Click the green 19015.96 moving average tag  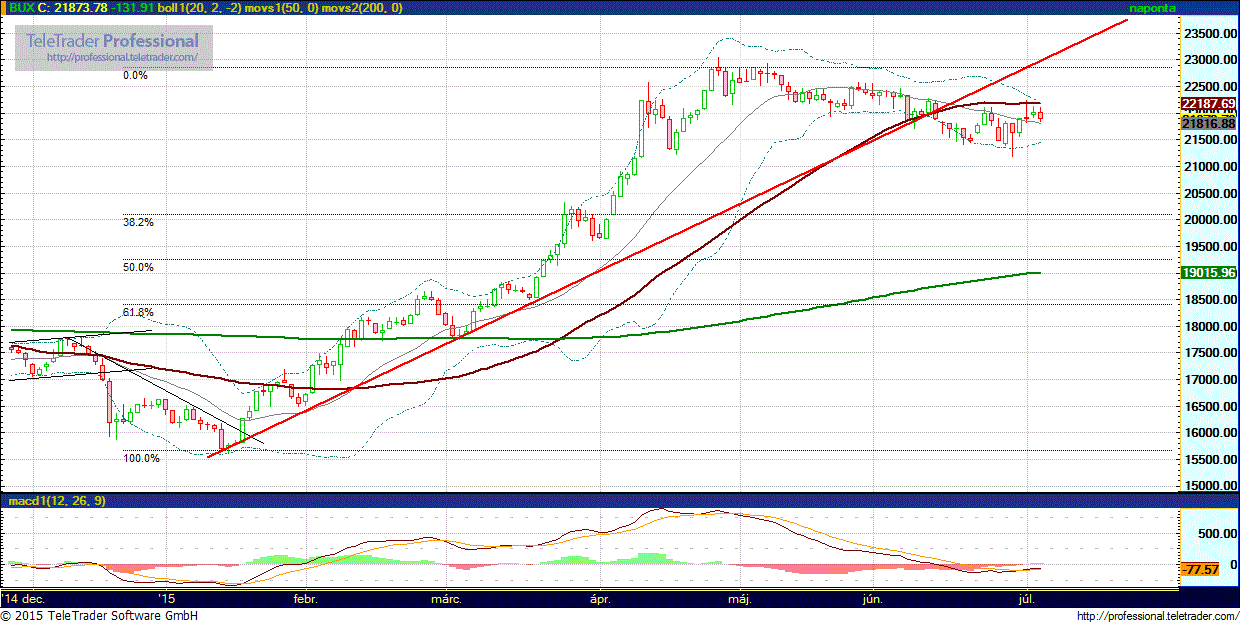pyautogui.click(x=1208, y=272)
